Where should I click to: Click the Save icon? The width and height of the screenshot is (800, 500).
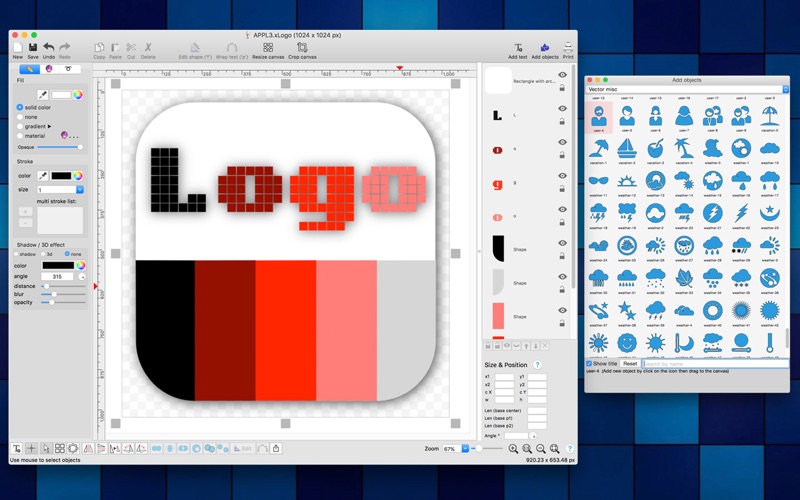(33, 48)
